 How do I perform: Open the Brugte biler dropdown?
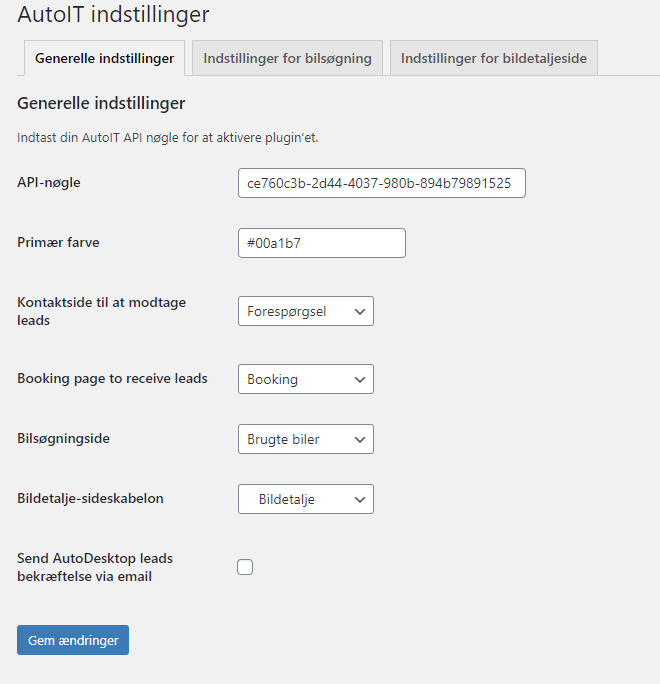306,439
